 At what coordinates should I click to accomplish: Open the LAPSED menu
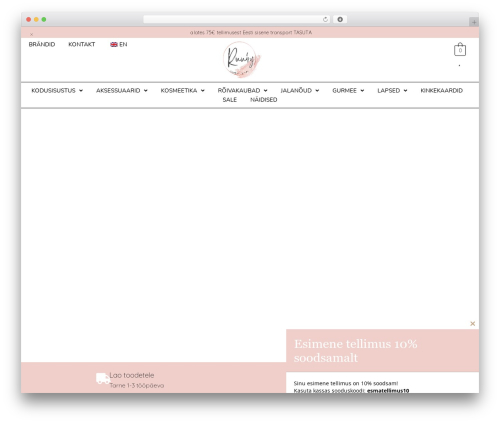click(388, 90)
